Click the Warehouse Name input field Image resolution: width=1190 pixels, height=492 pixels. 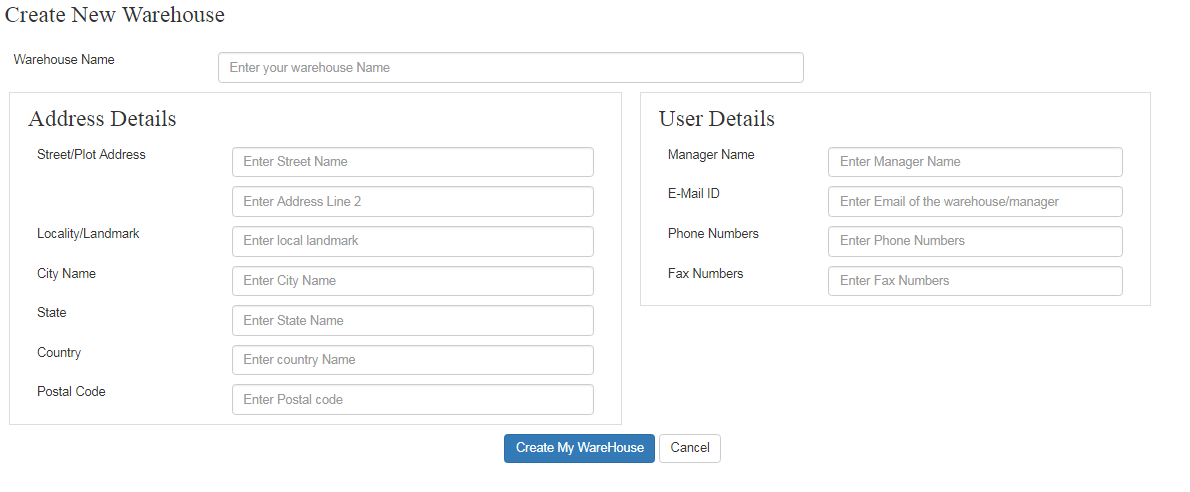pos(510,68)
